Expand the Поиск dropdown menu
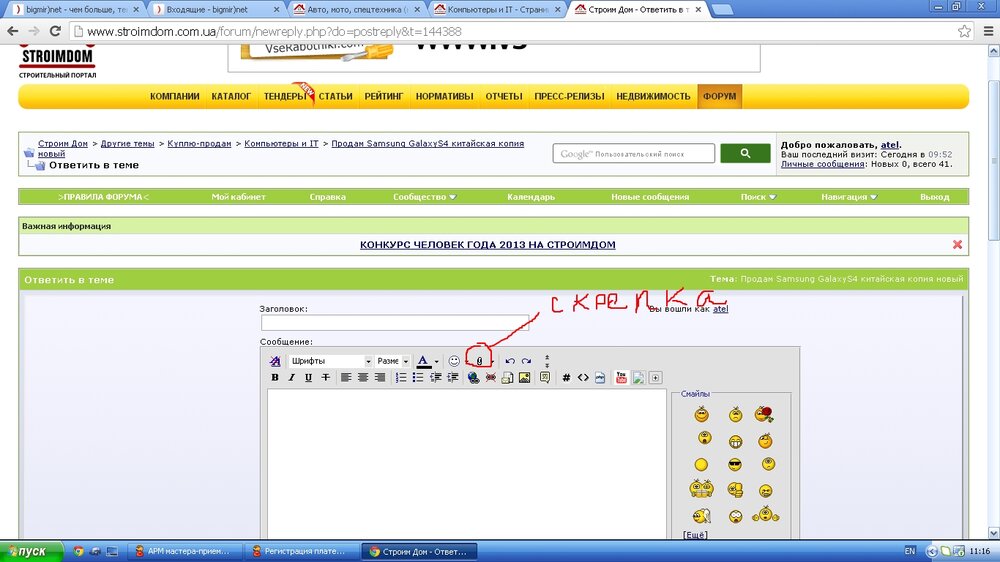 [x=758, y=196]
